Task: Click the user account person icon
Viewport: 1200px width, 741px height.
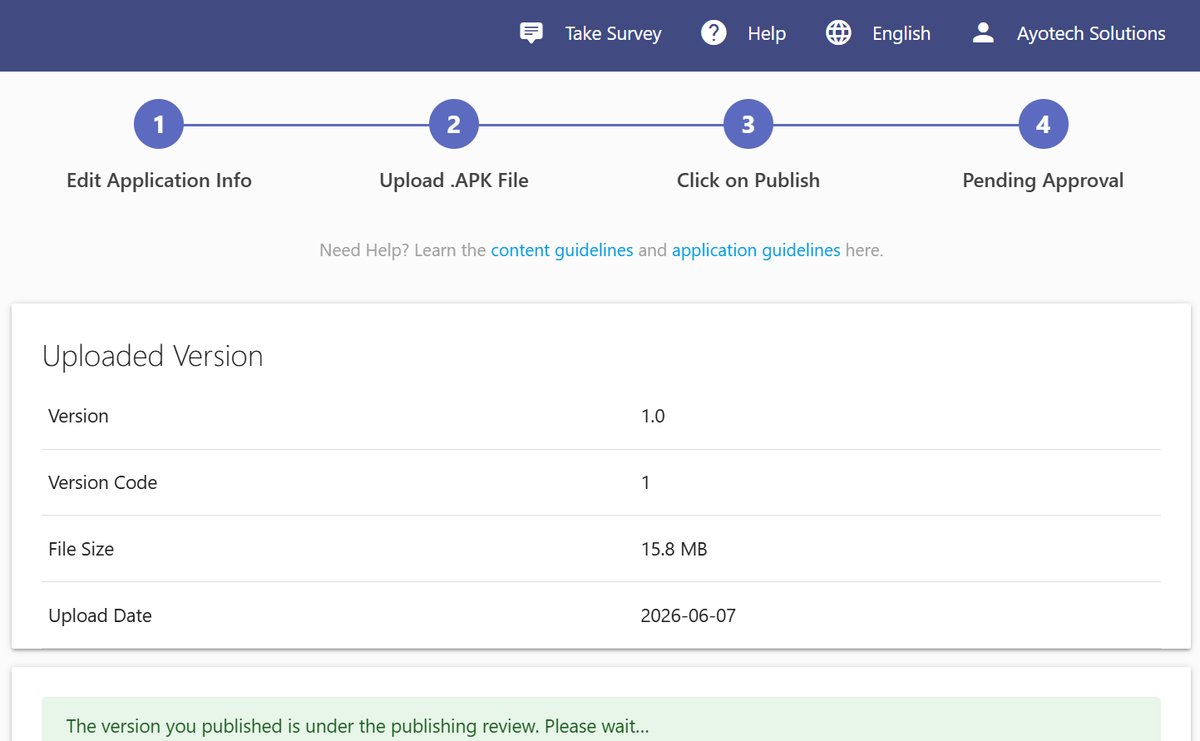Action: tap(983, 33)
